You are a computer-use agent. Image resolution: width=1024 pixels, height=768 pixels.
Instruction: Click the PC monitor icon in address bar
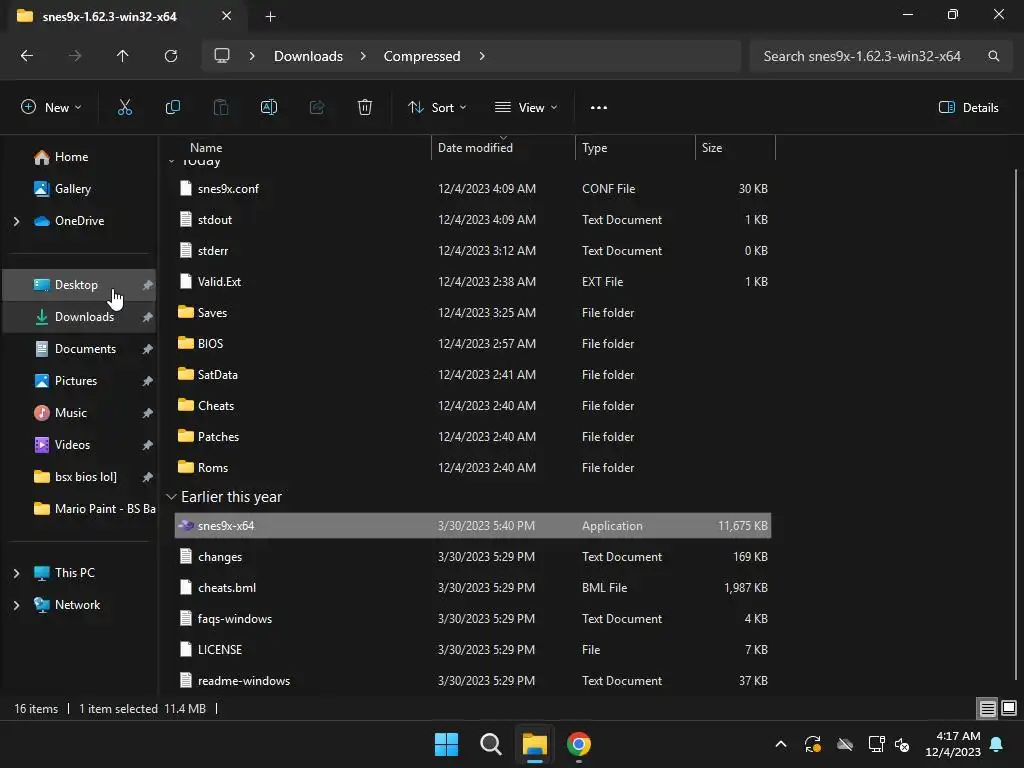coord(222,56)
